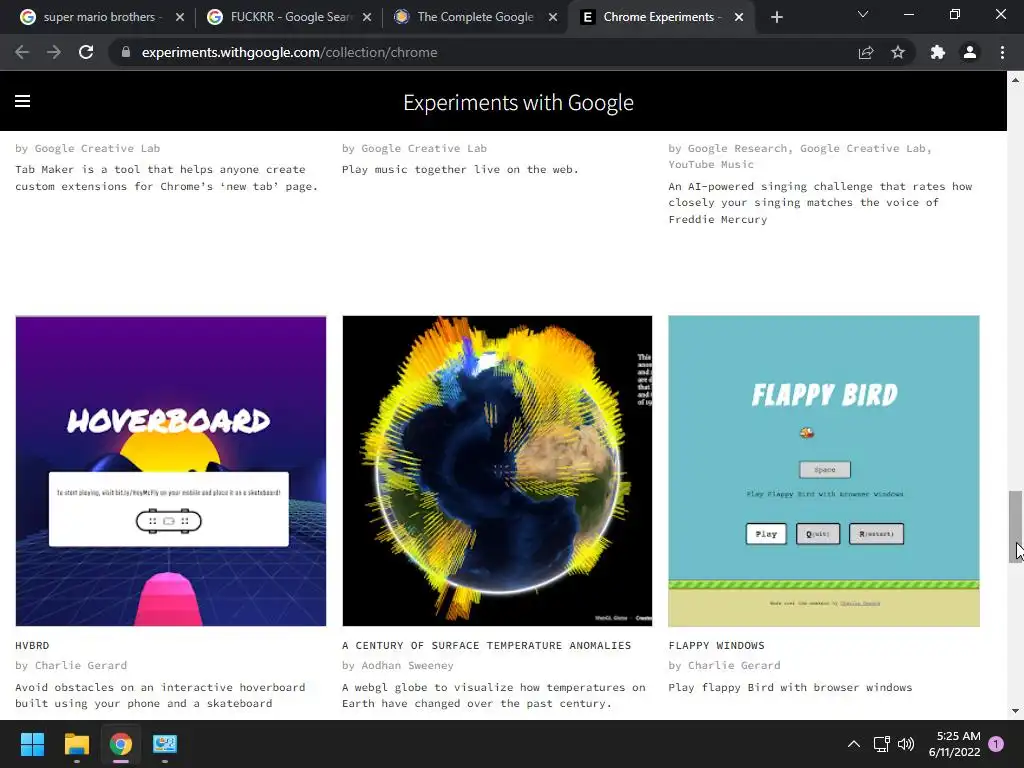1024x768 pixels.
Task: Bookmark this page with the star
Action: [898, 52]
